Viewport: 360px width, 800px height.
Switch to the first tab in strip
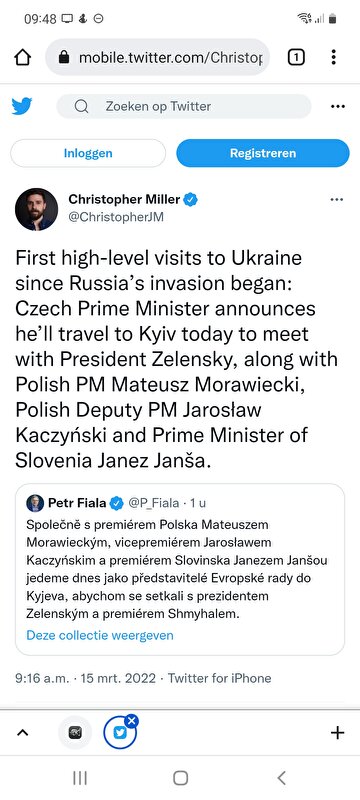click(x=75, y=733)
